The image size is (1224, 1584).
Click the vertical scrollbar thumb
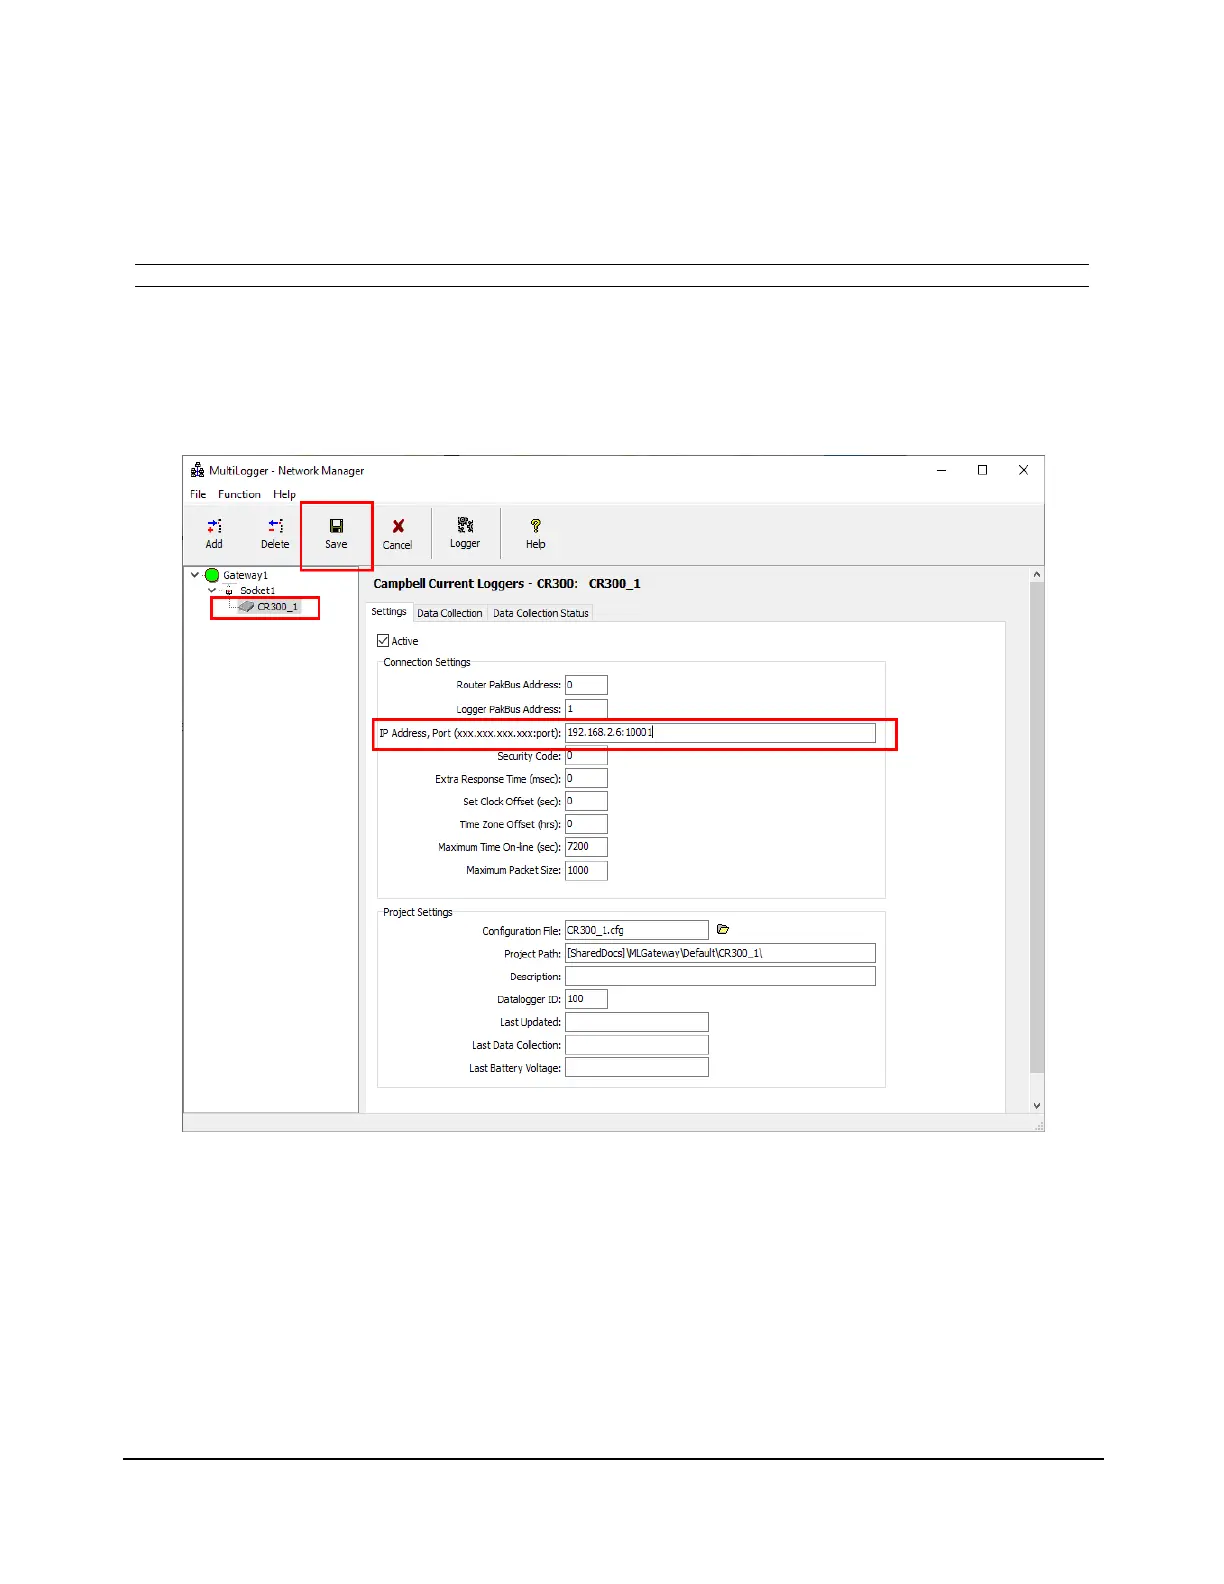coord(1037,828)
